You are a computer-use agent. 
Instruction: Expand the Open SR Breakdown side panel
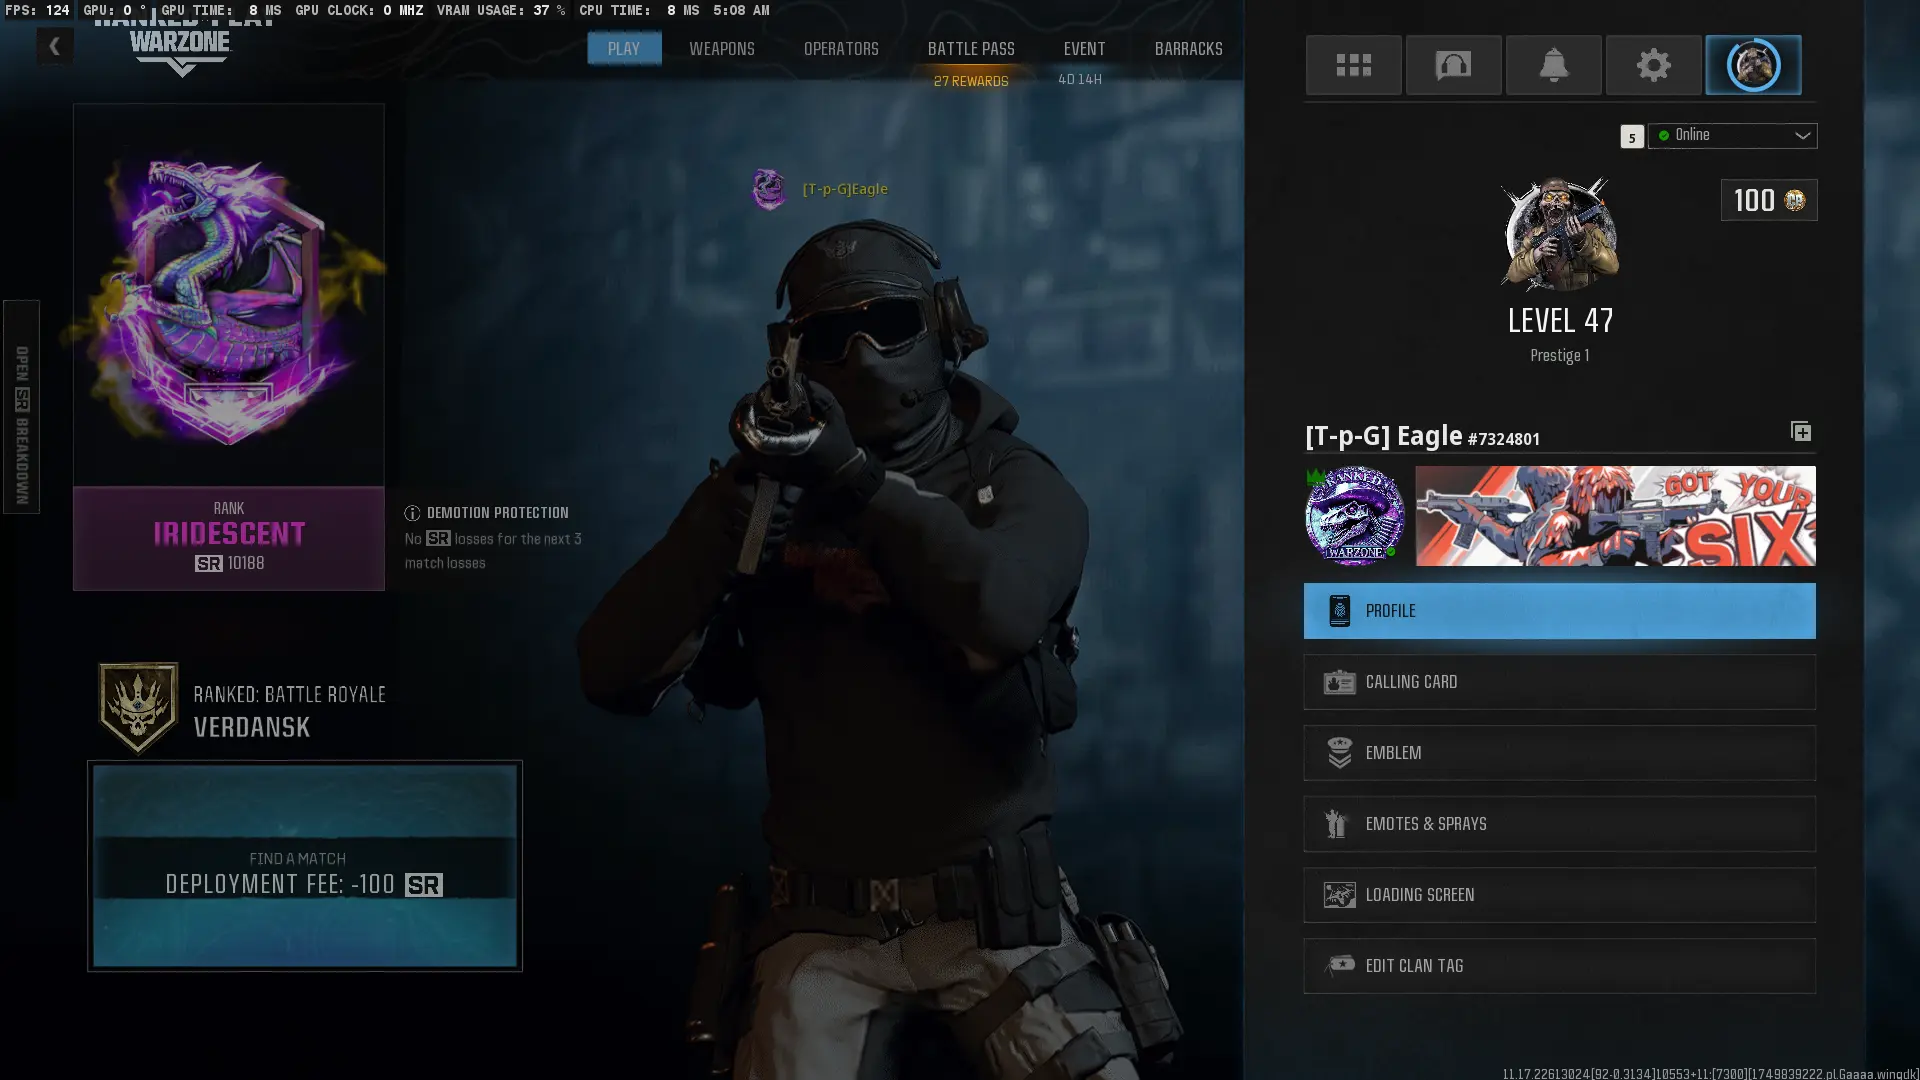21,407
